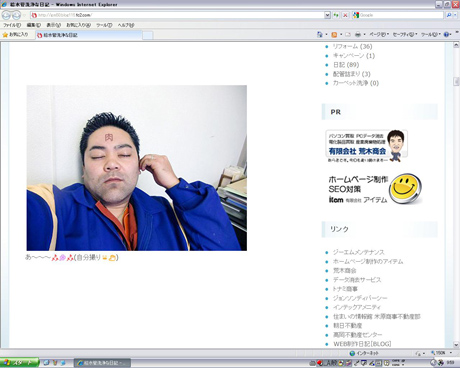Click the blue Help icon in command bar
Image resolution: width=460 pixels, height=368 pixels.
pyautogui.click(x=446, y=35)
